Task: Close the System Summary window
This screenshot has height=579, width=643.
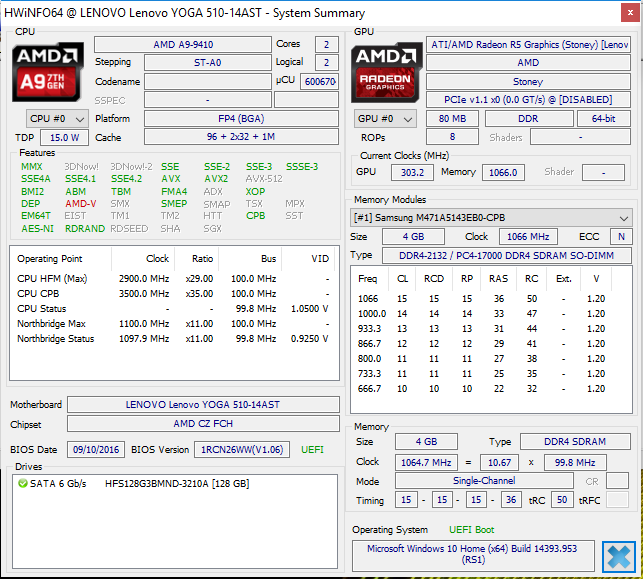Action: click(x=630, y=13)
